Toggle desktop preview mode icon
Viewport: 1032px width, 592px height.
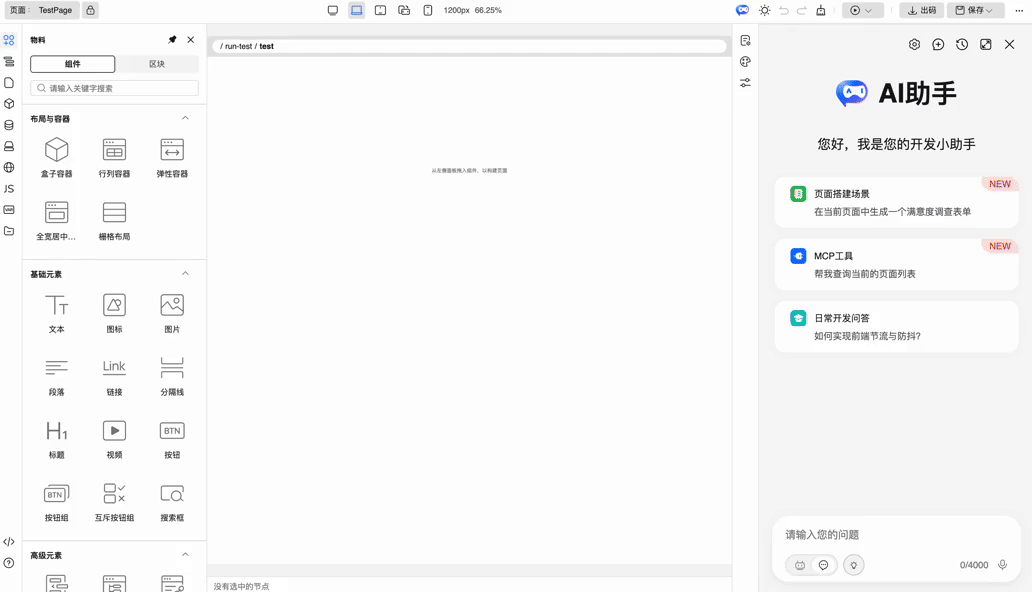click(333, 10)
